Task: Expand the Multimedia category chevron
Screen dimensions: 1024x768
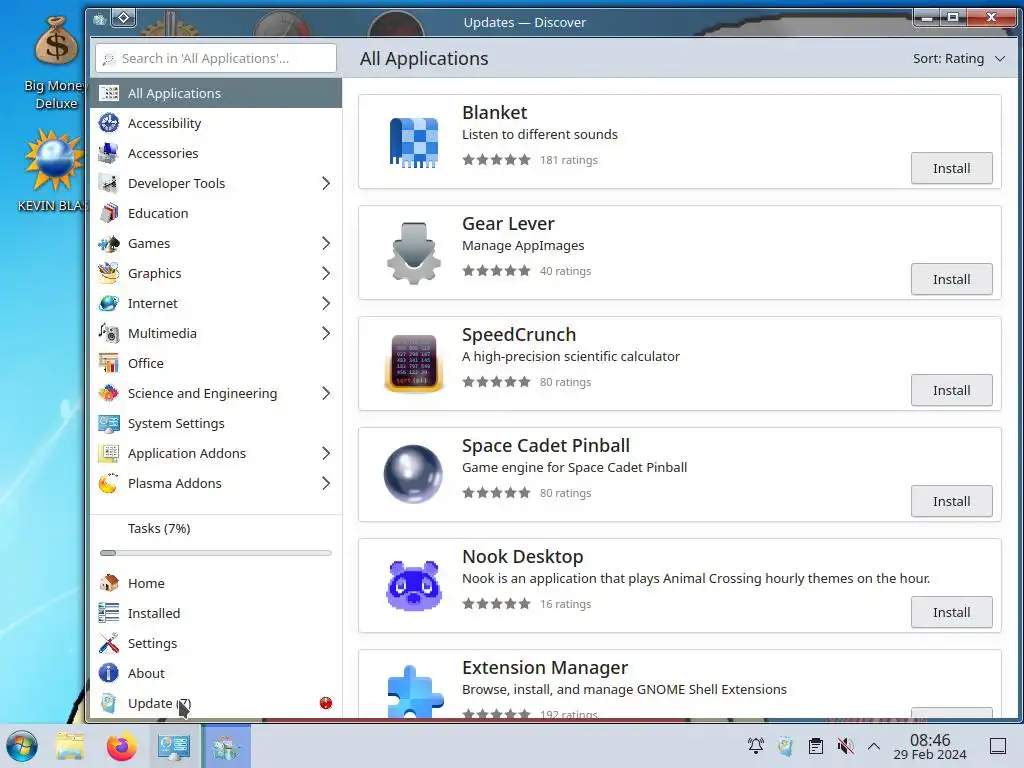Action: tap(326, 333)
